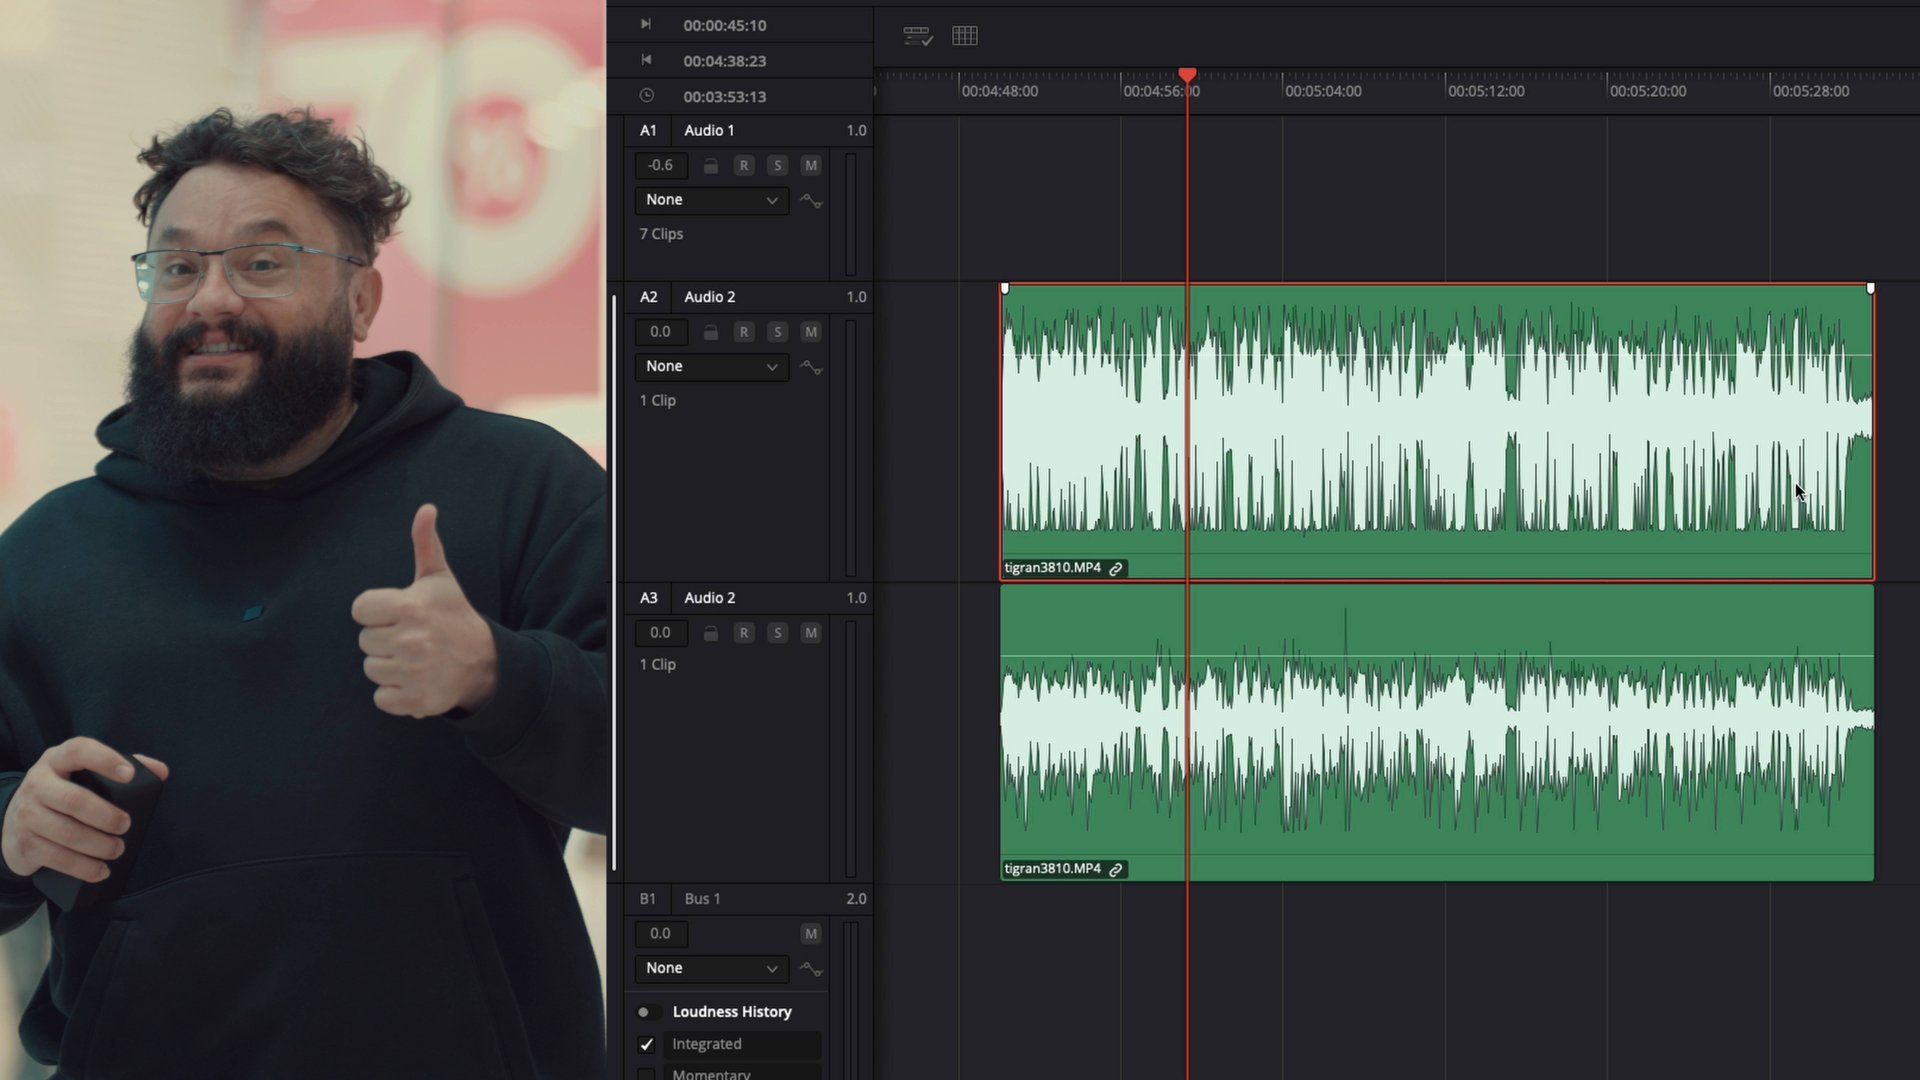
Task: Lock the A1 Audio 1 track
Action: (711, 166)
